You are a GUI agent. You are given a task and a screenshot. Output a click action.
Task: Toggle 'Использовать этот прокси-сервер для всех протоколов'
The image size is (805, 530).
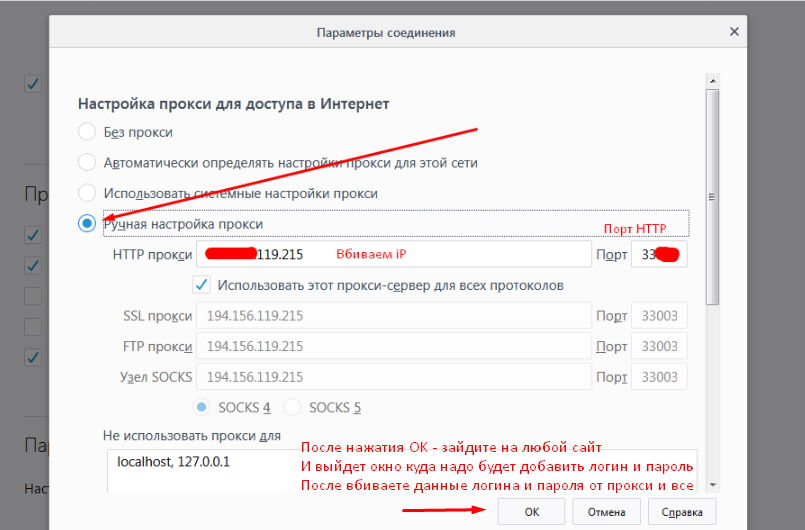click(x=202, y=285)
